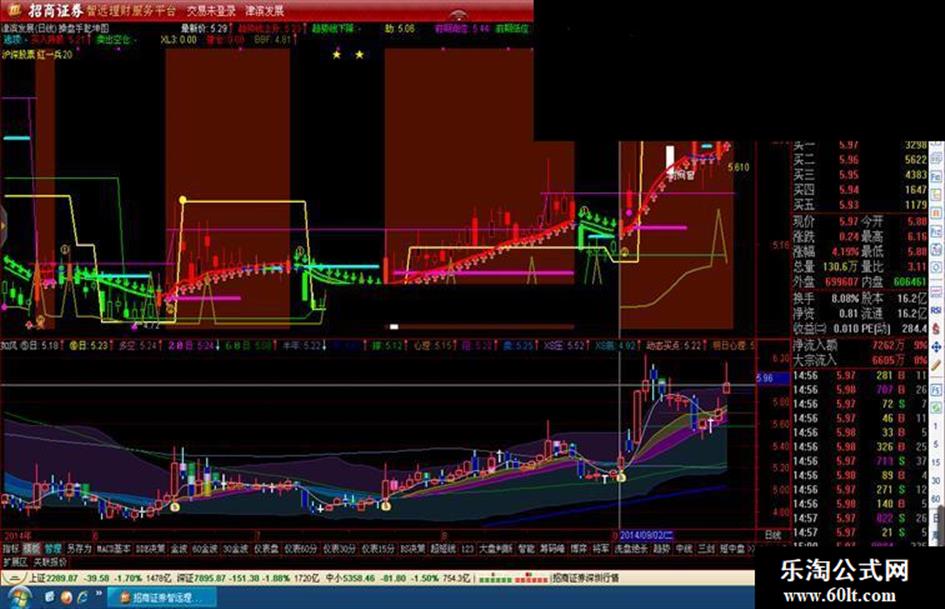945x609 pixels.
Task: Select the 仪表60分 tab
Action: [301, 549]
